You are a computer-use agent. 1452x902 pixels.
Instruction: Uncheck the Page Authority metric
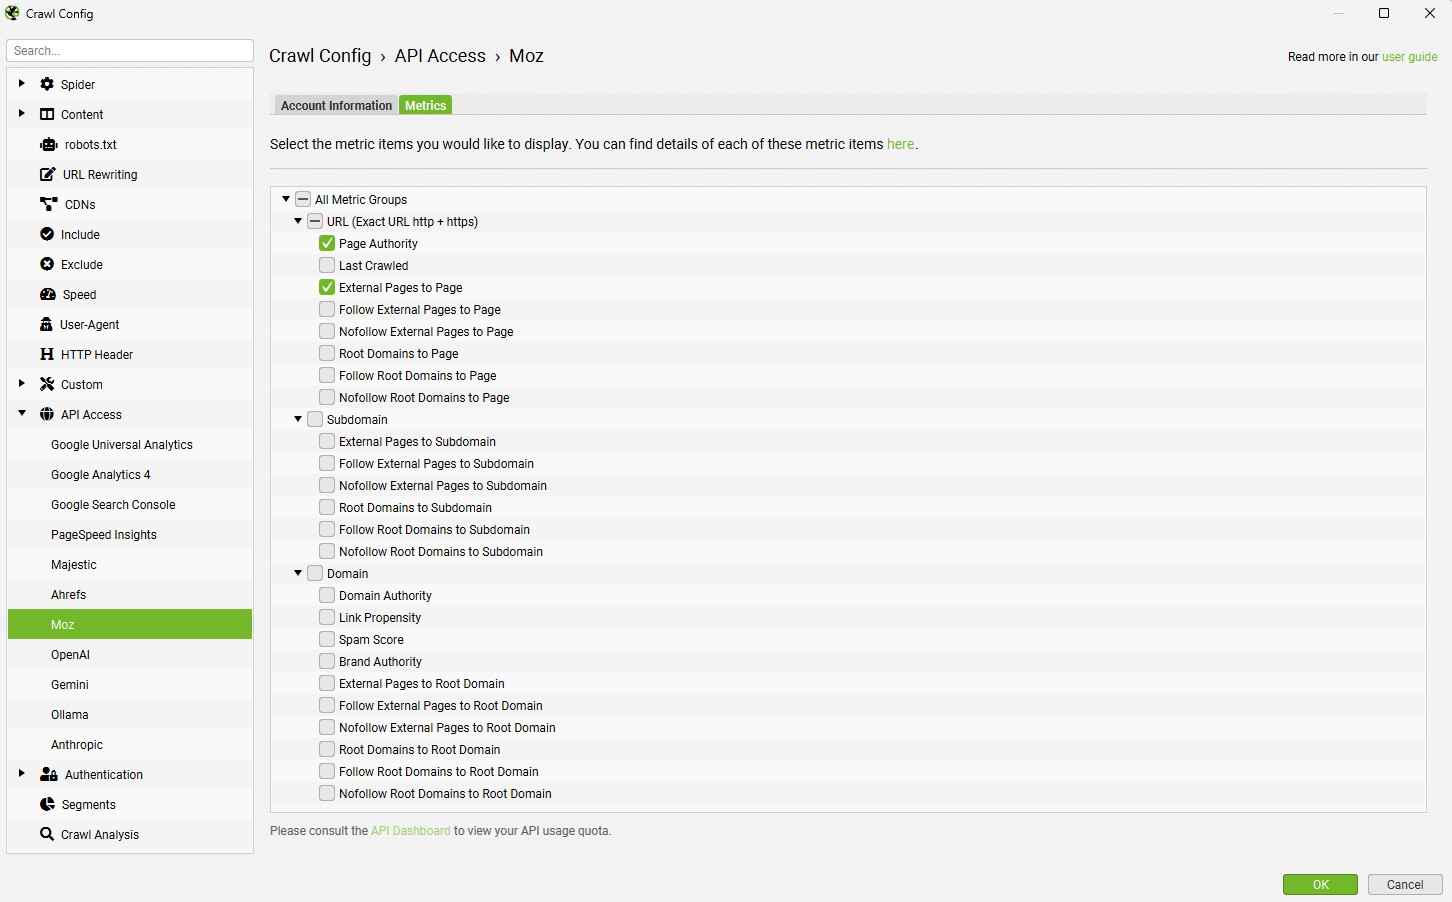tap(326, 243)
